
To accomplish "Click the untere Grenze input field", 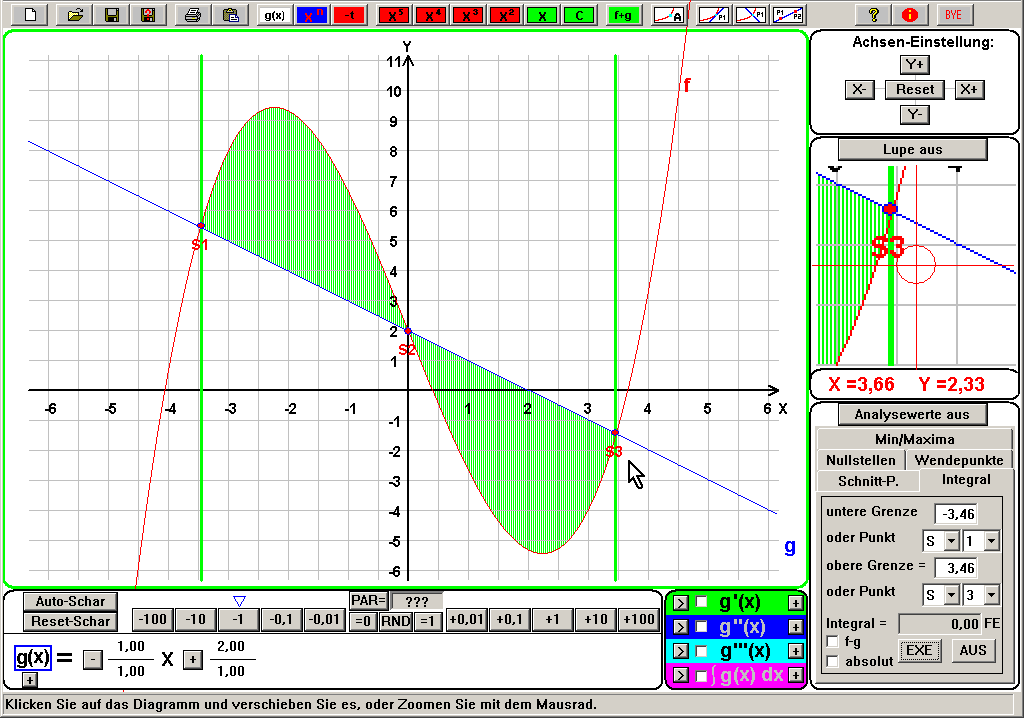I will coord(955,514).
